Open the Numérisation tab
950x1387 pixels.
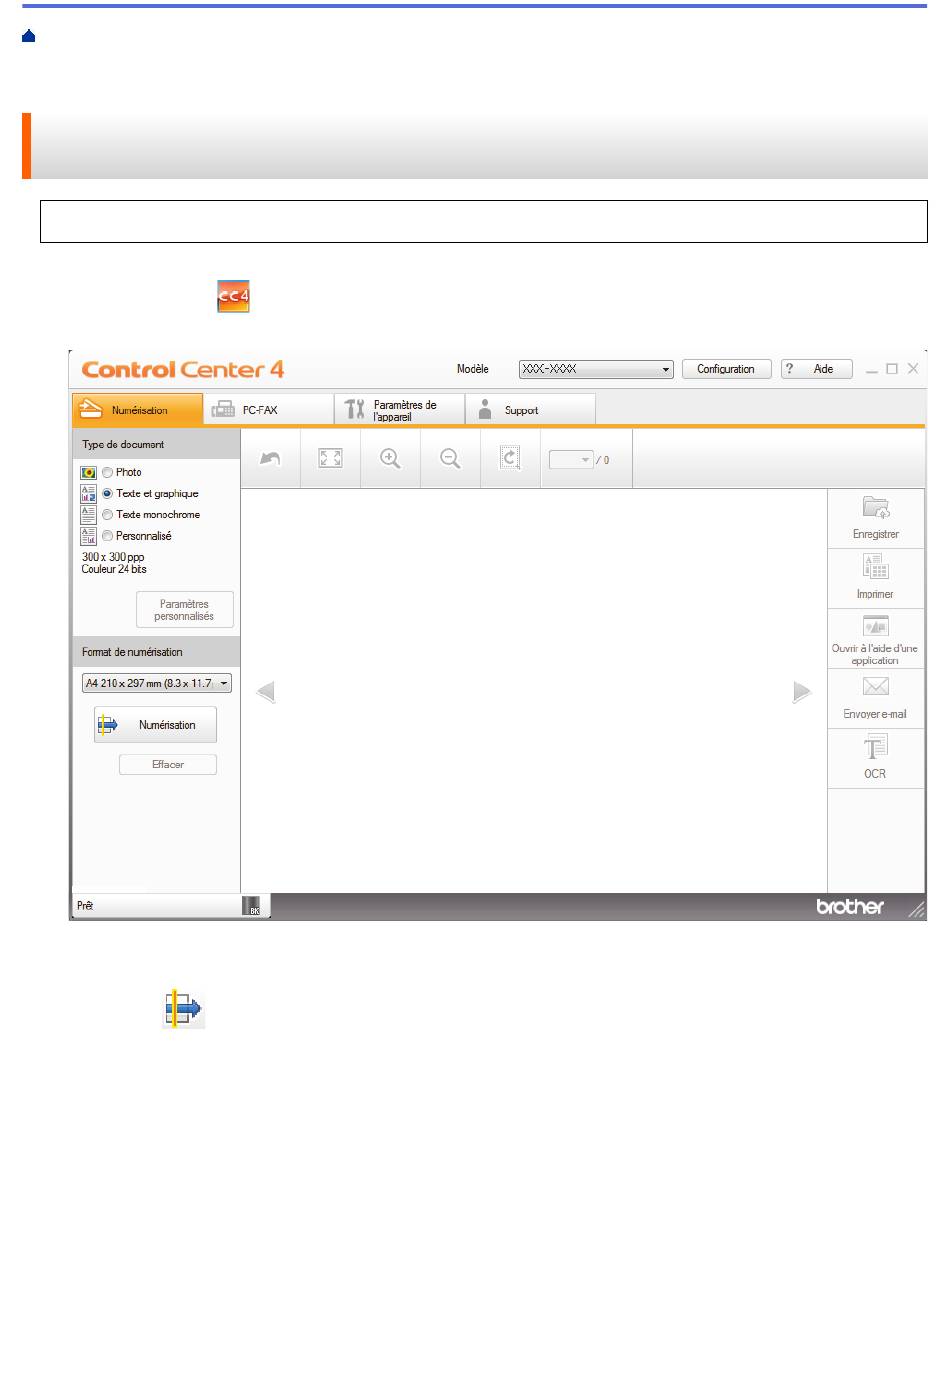[x=138, y=409]
